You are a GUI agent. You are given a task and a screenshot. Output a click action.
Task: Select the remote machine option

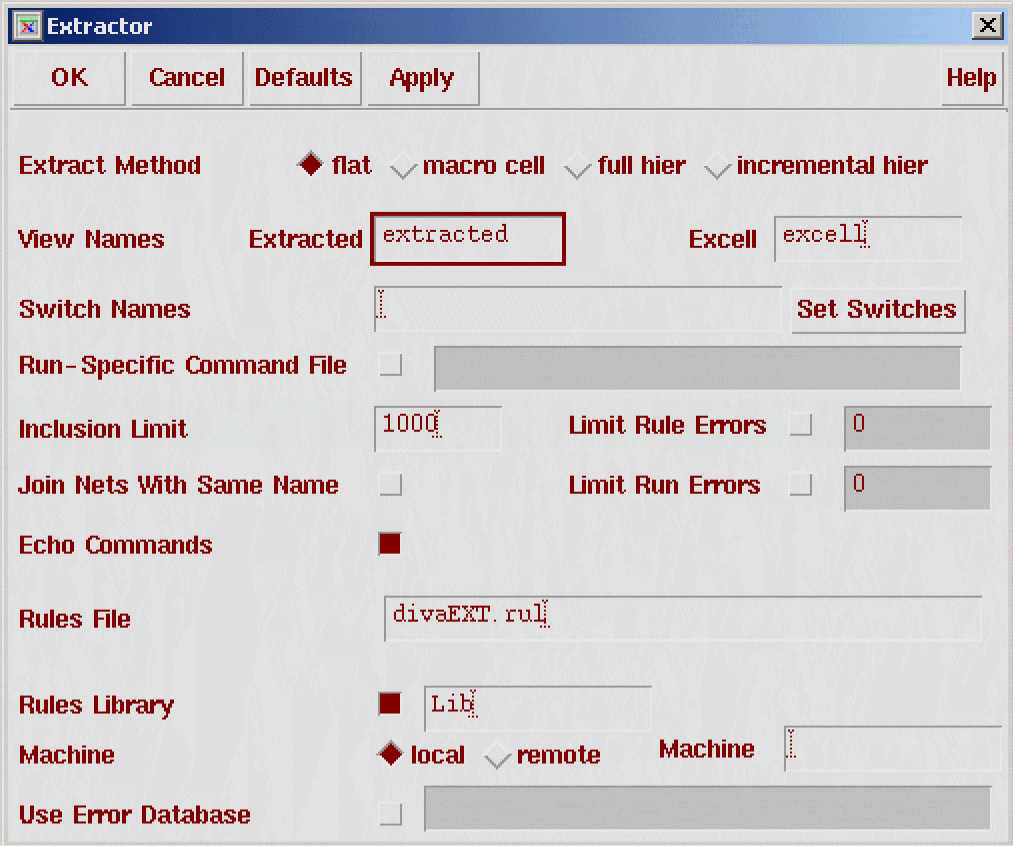(x=497, y=756)
